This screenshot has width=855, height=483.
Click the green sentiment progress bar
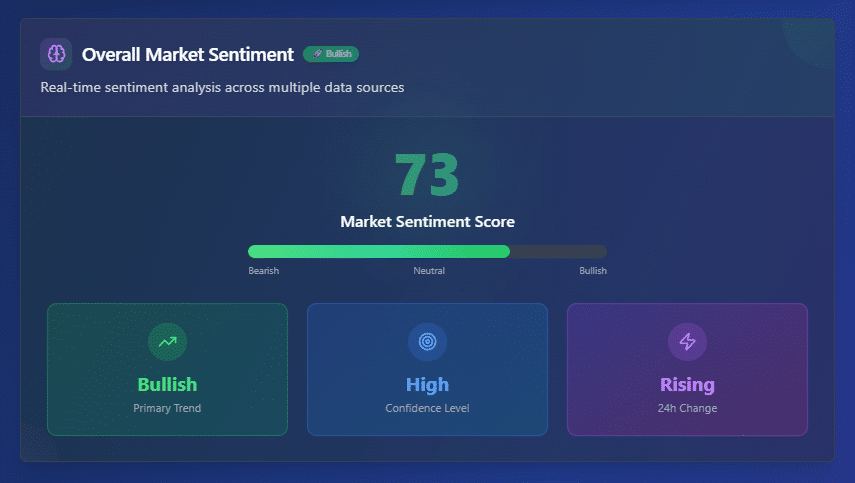[x=379, y=252]
